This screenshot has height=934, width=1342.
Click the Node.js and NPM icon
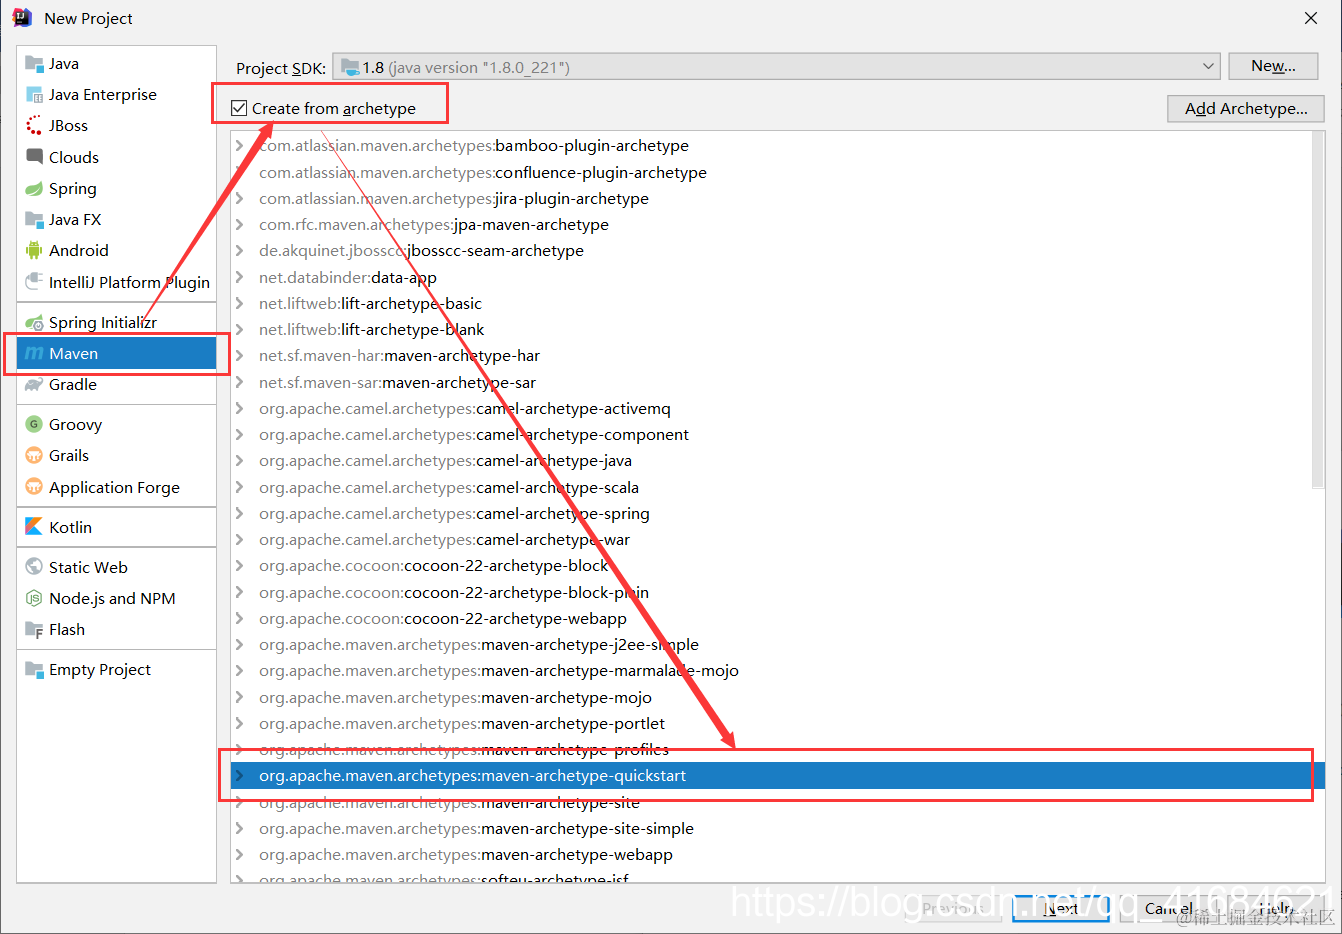tap(34, 599)
